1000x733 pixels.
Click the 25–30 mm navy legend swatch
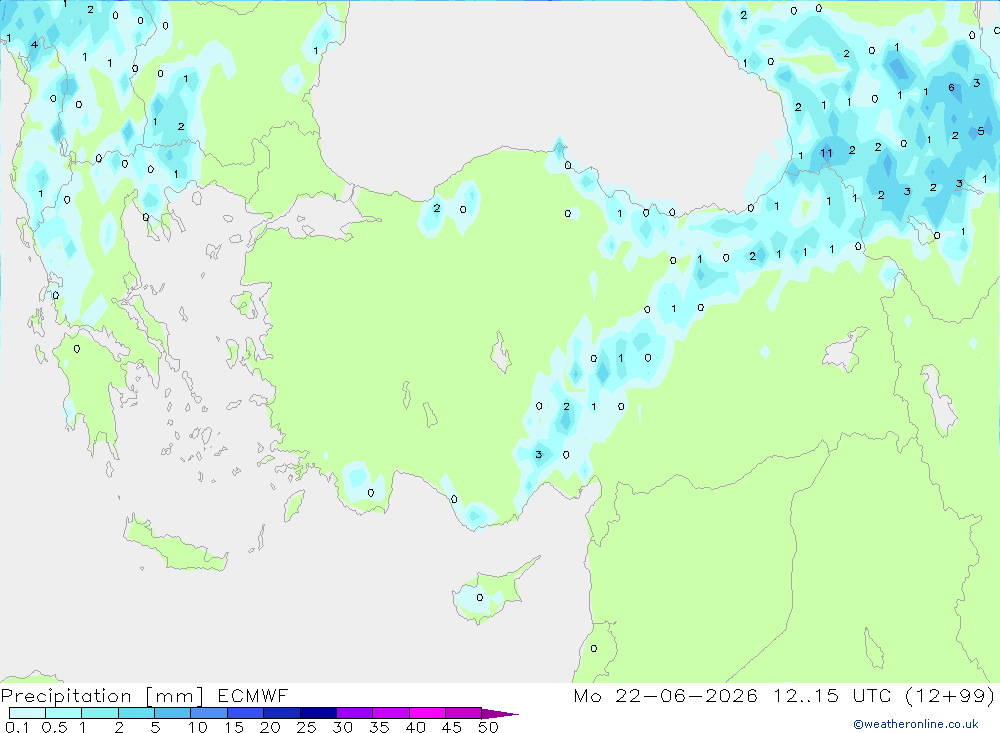coord(318,713)
